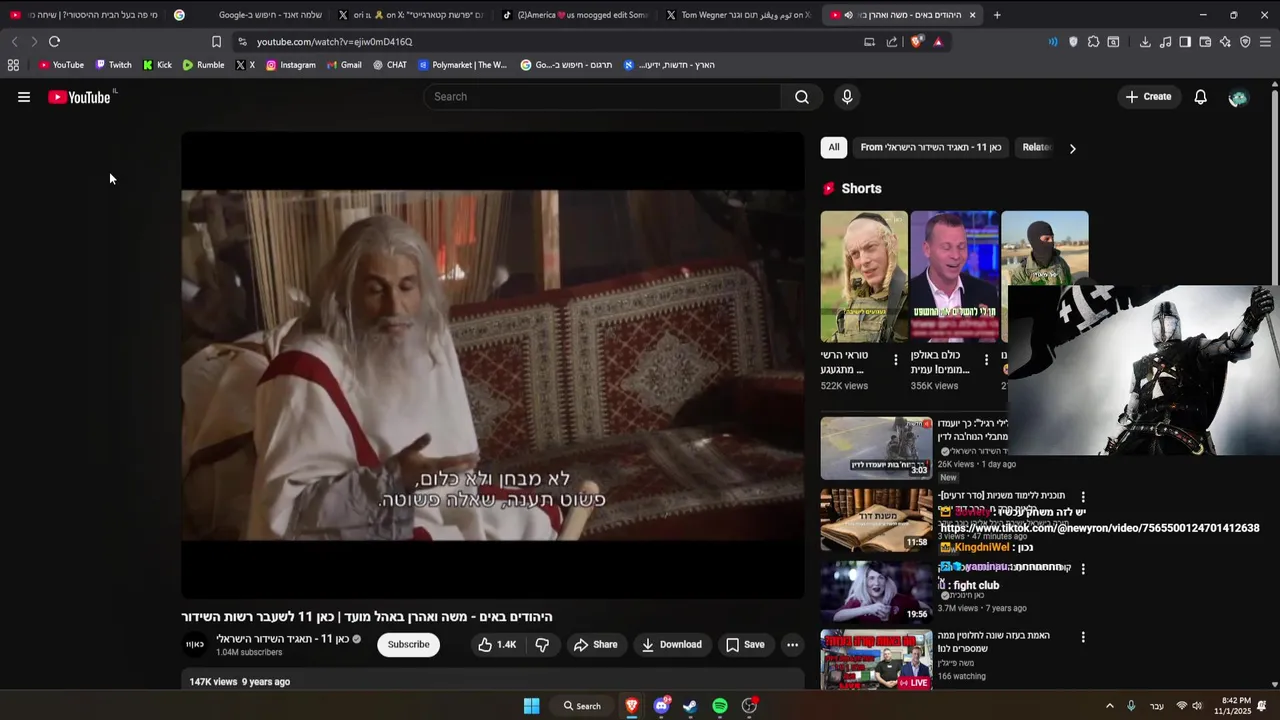Image resolution: width=1280 pixels, height=720 pixels.
Task: Select the 'From כאן 11' filter chip
Action: coord(931,147)
